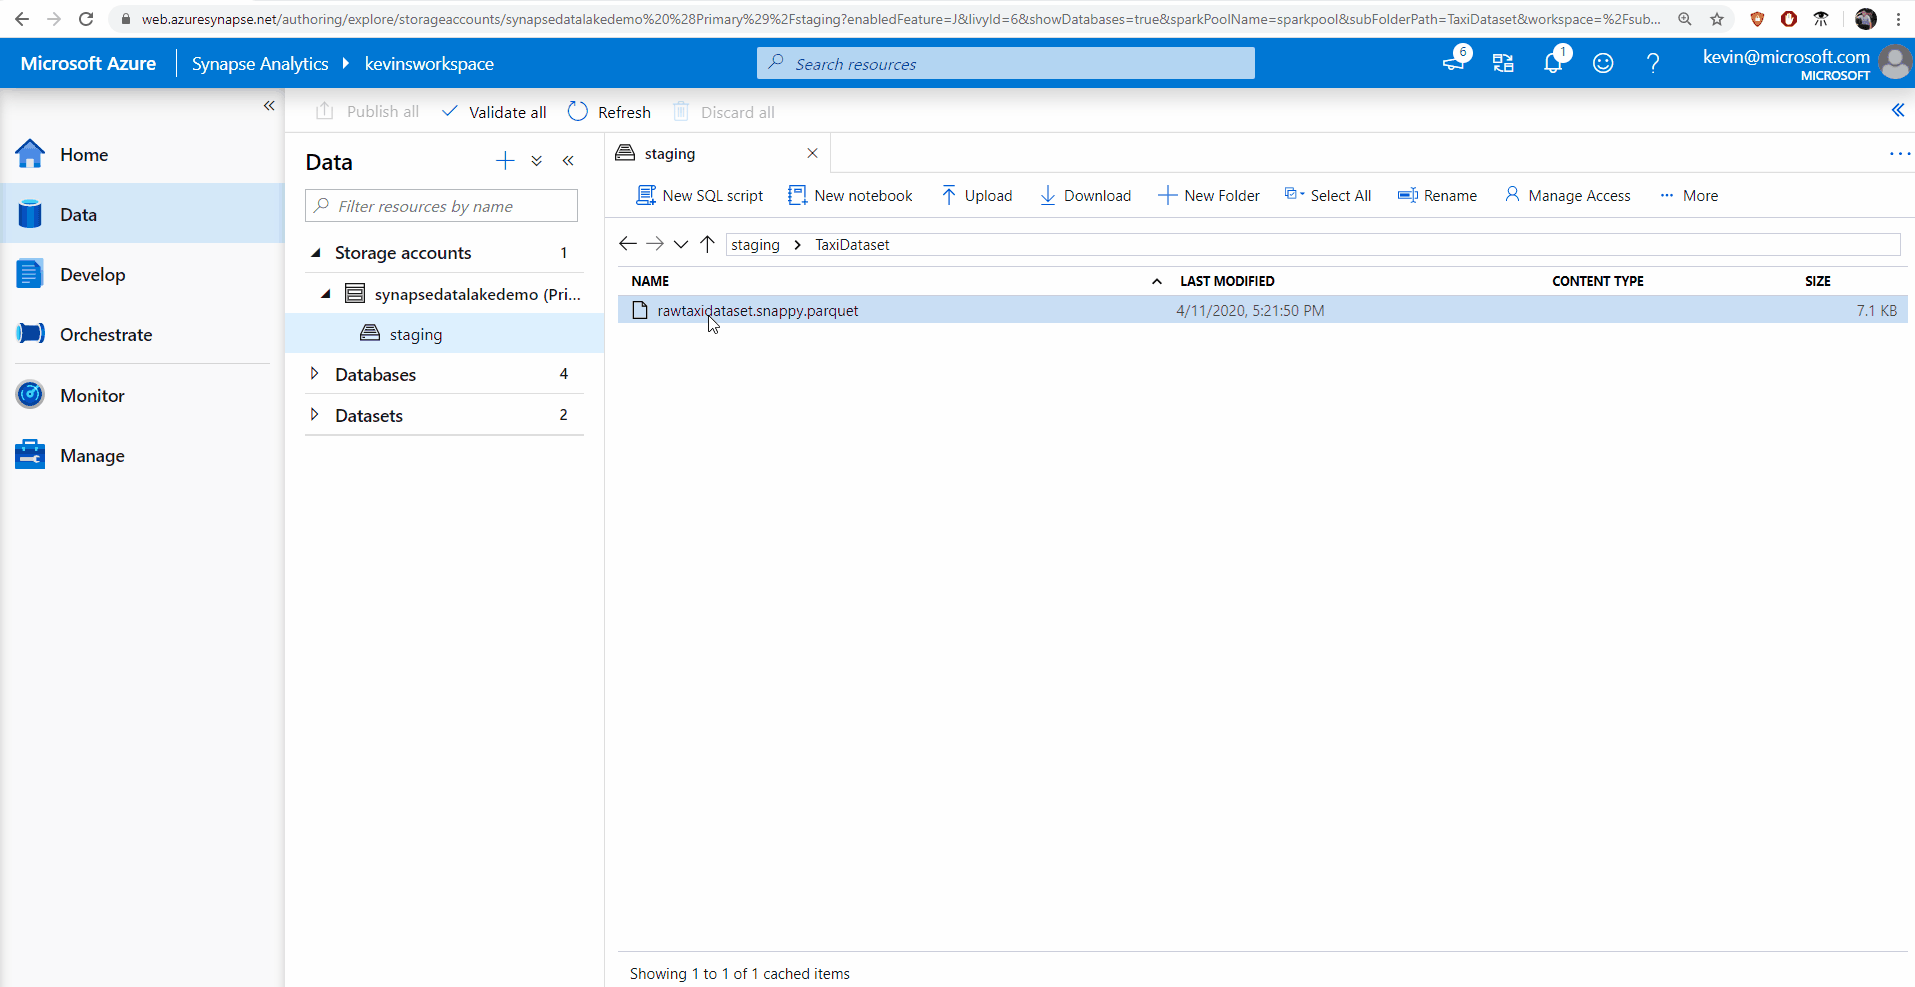Click the user account avatar
The height and width of the screenshot is (987, 1915).
point(1894,63)
